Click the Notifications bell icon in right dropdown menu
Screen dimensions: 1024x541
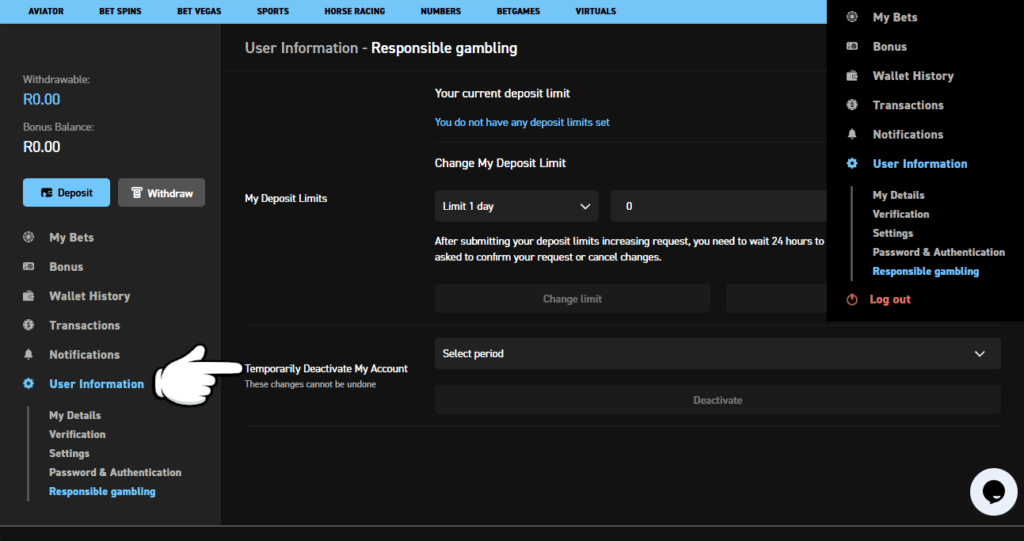pyautogui.click(x=852, y=134)
